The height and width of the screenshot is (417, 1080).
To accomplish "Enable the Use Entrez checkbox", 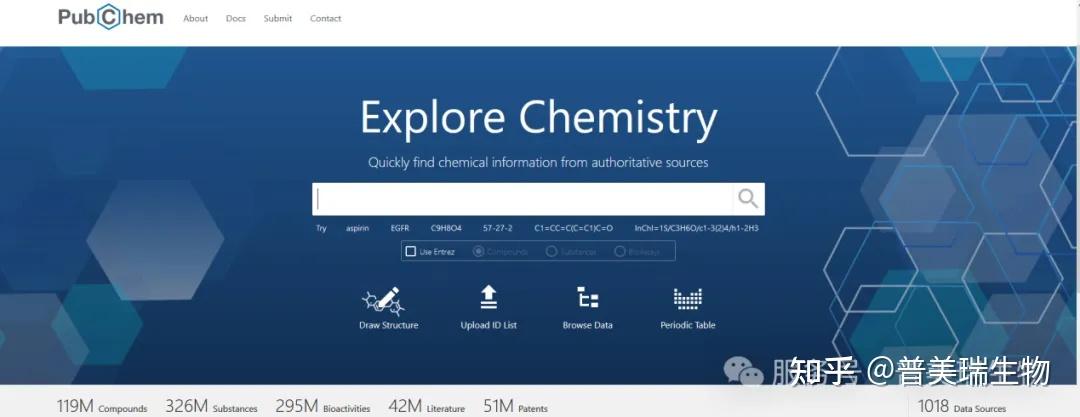I will click(411, 252).
